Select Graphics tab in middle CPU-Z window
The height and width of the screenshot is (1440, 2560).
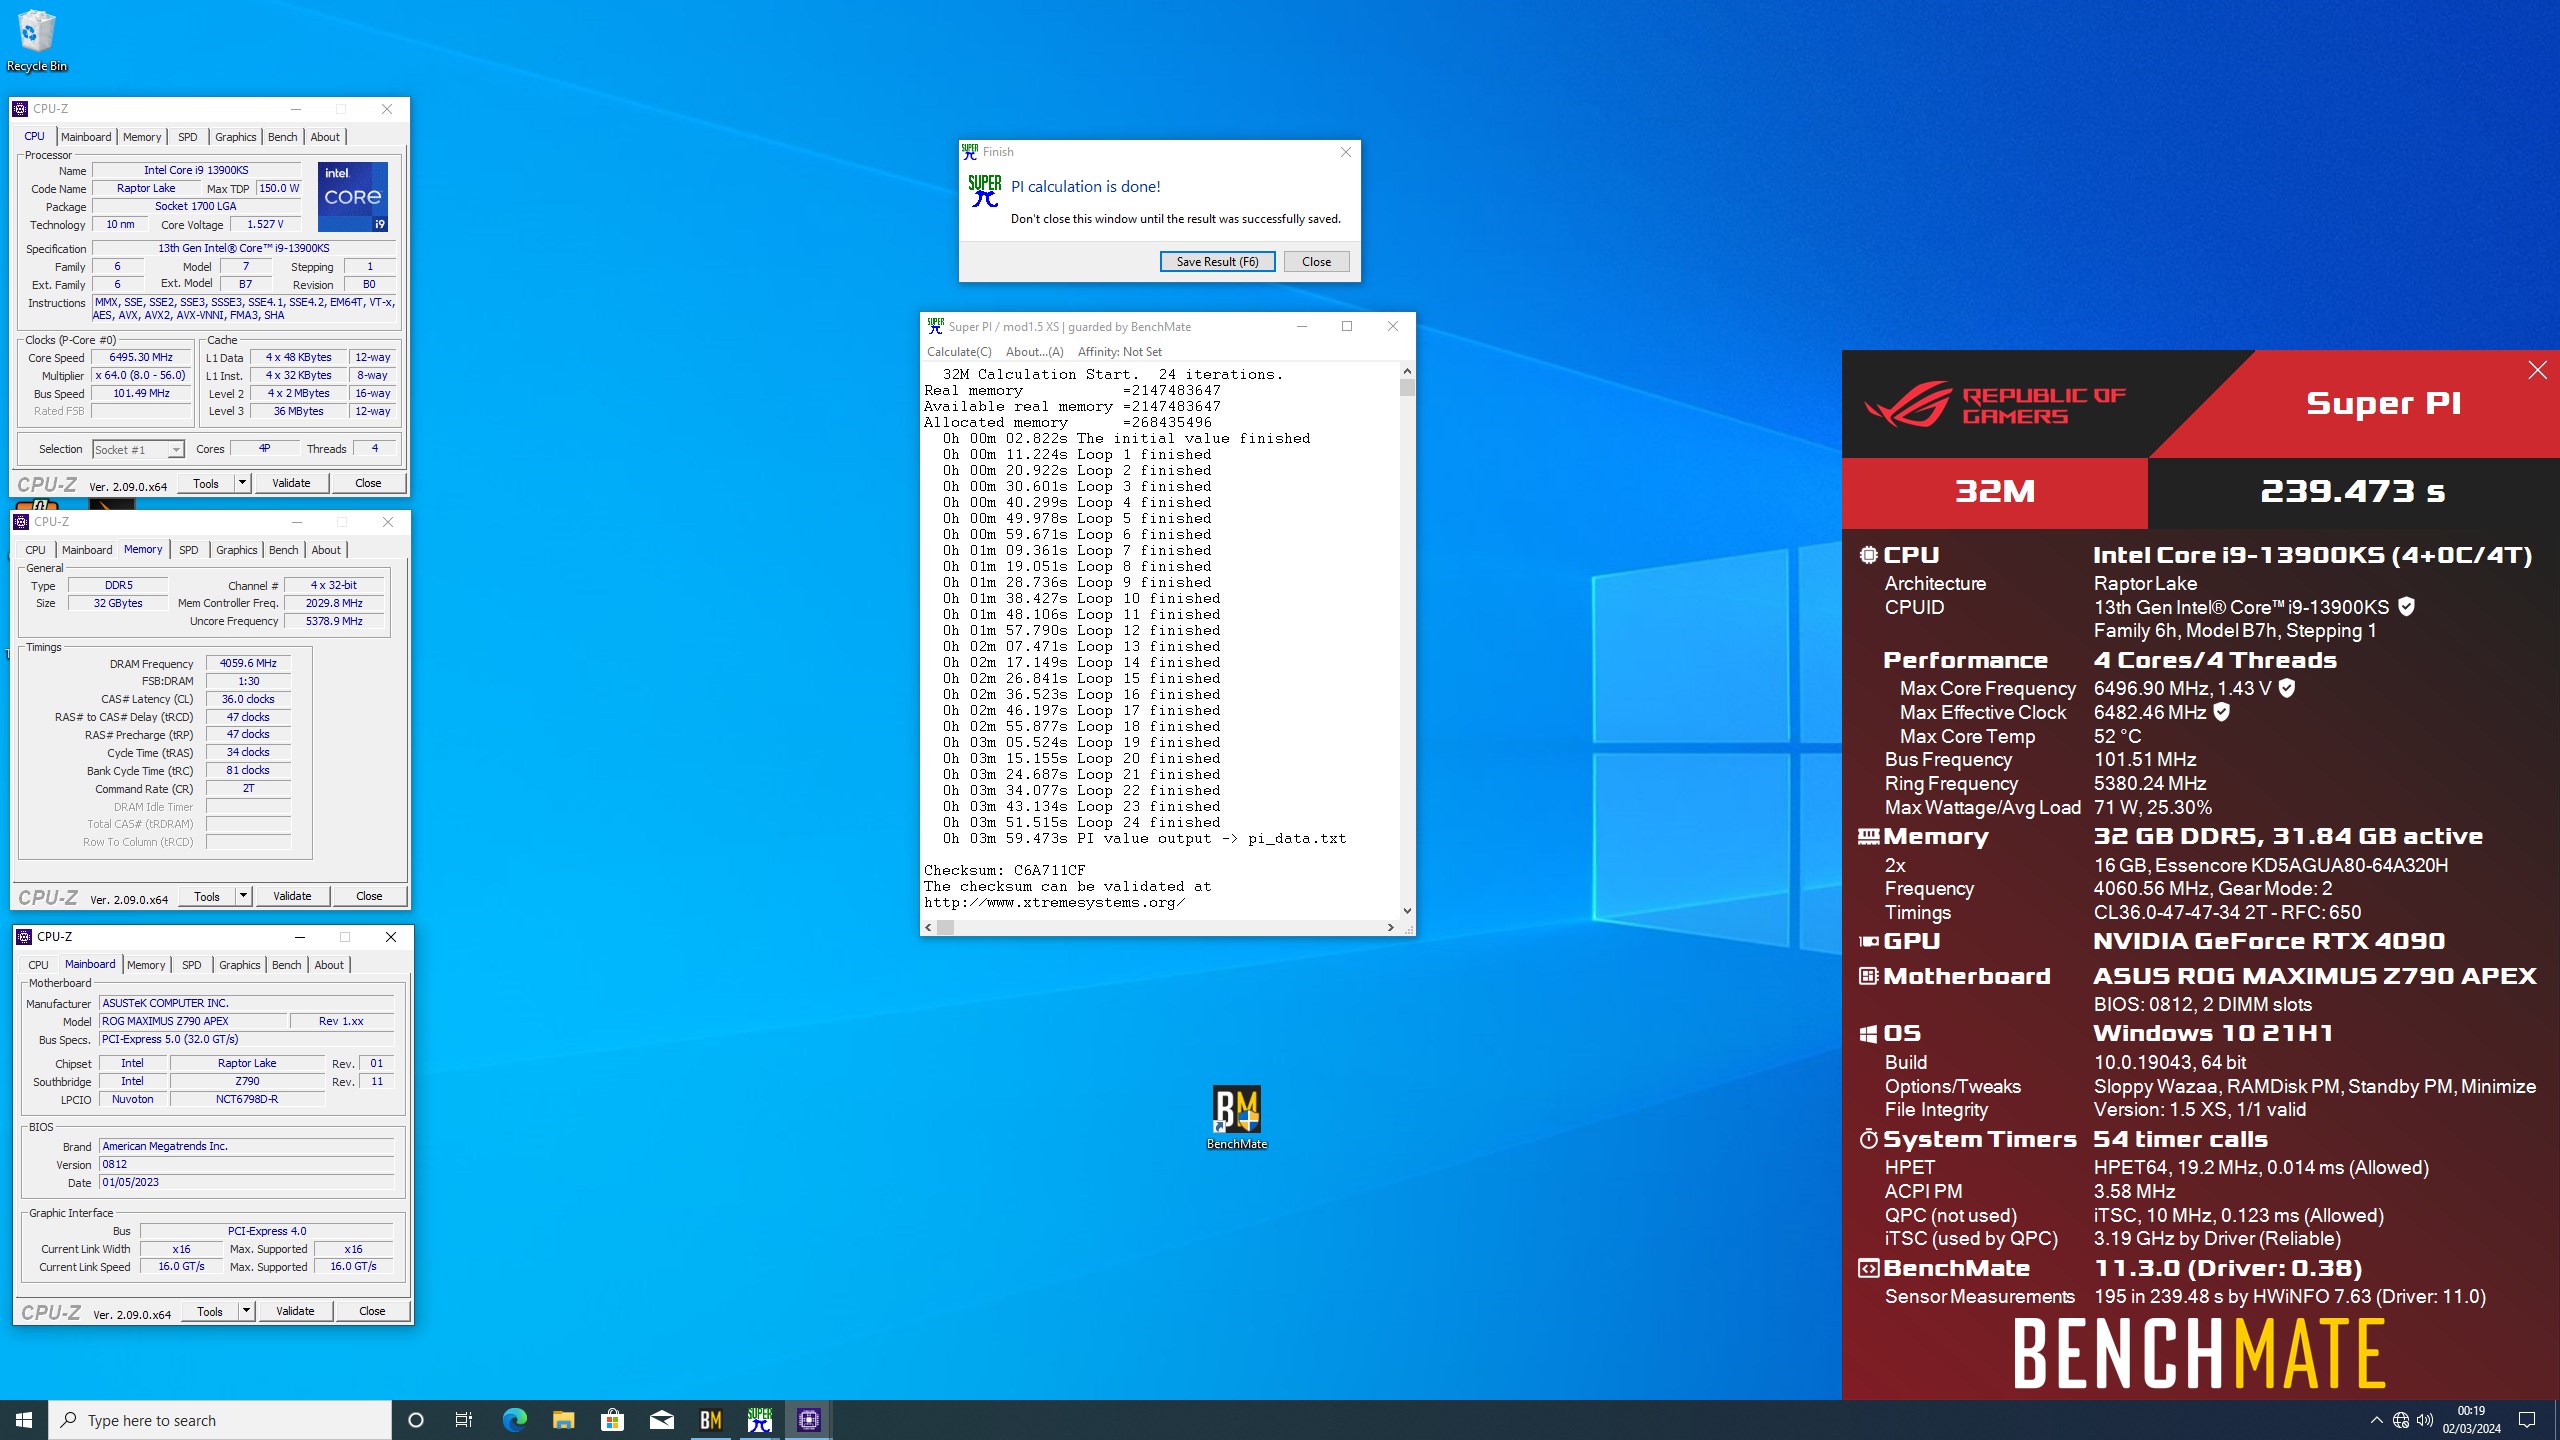(x=237, y=550)
